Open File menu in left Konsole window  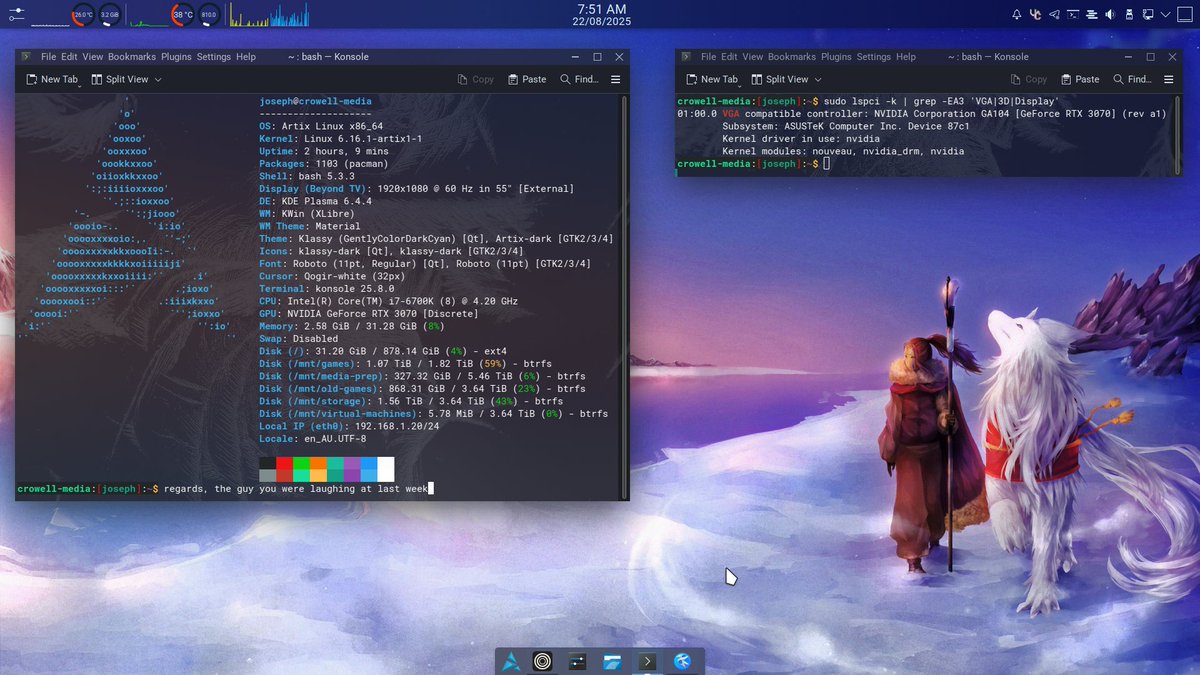click(x=48, y=57)
